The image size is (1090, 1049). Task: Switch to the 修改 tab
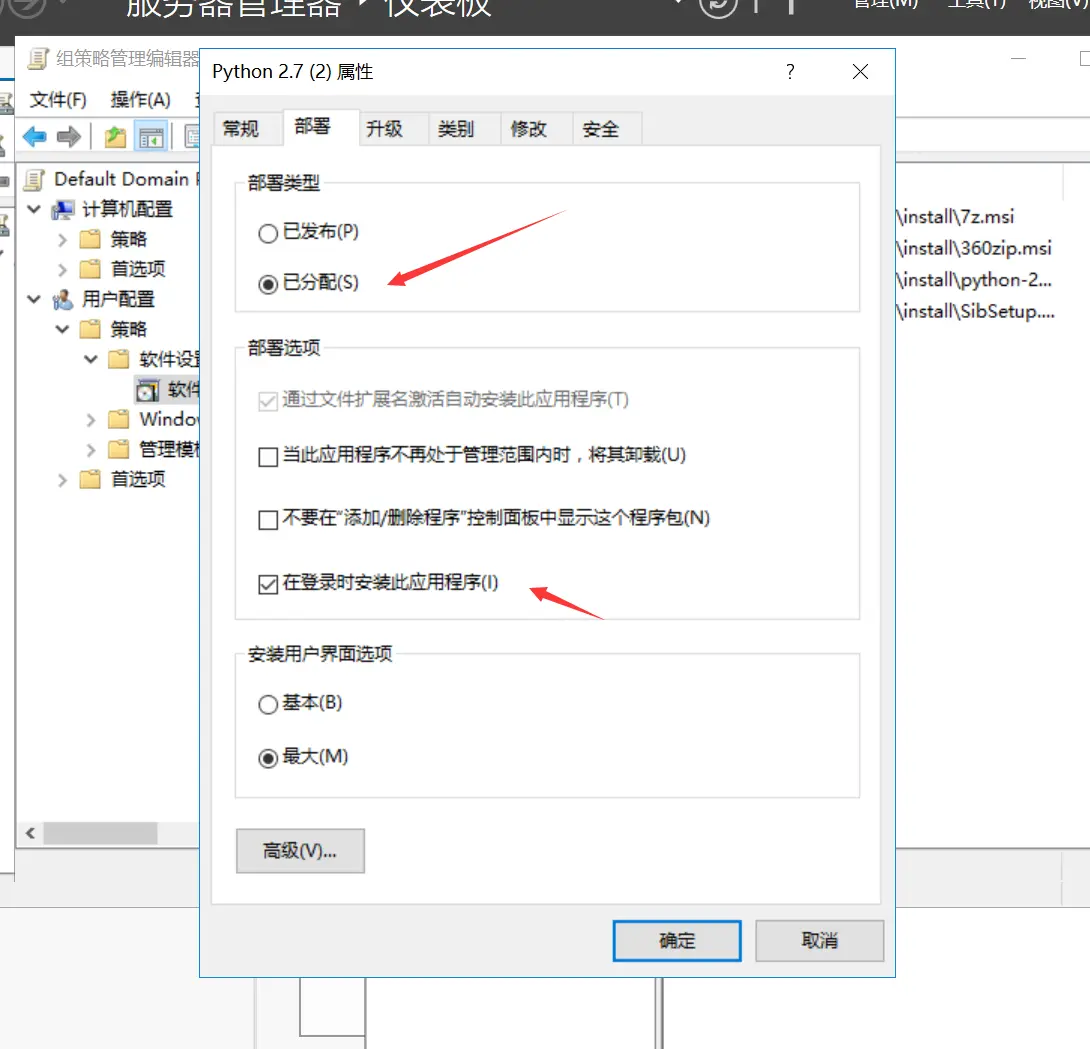tap(537, 129)
